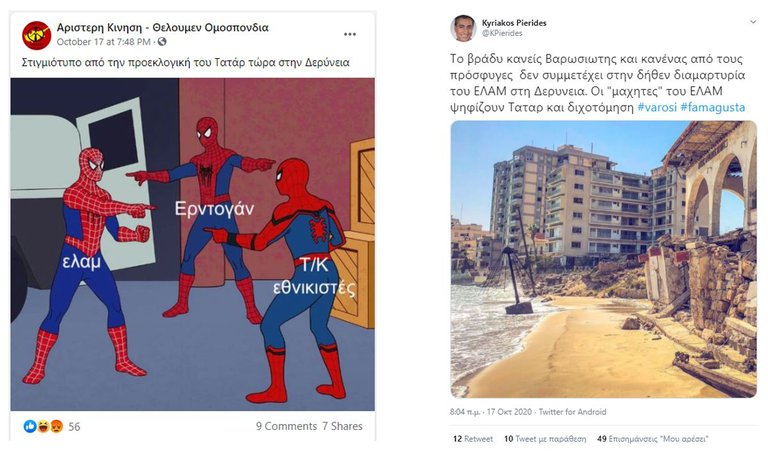Click the #varosi hashtag
Viewport: 768px width, 453px height.
click(x=657, y=107)
